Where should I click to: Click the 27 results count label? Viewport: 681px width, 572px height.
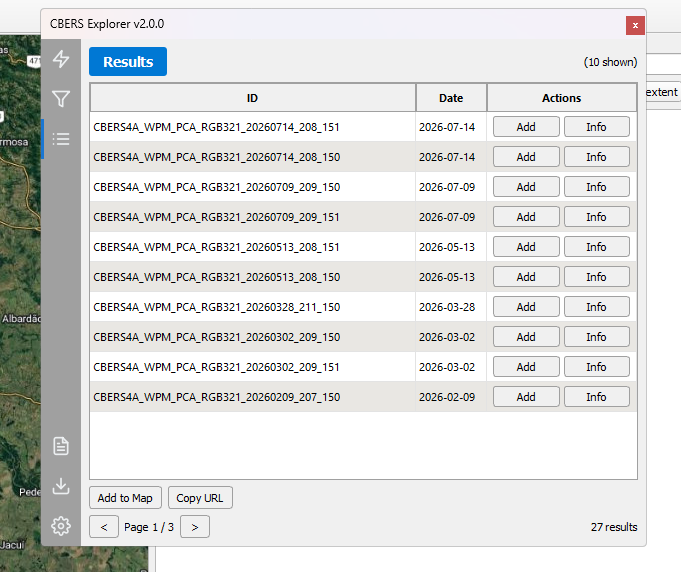[614, 527]
